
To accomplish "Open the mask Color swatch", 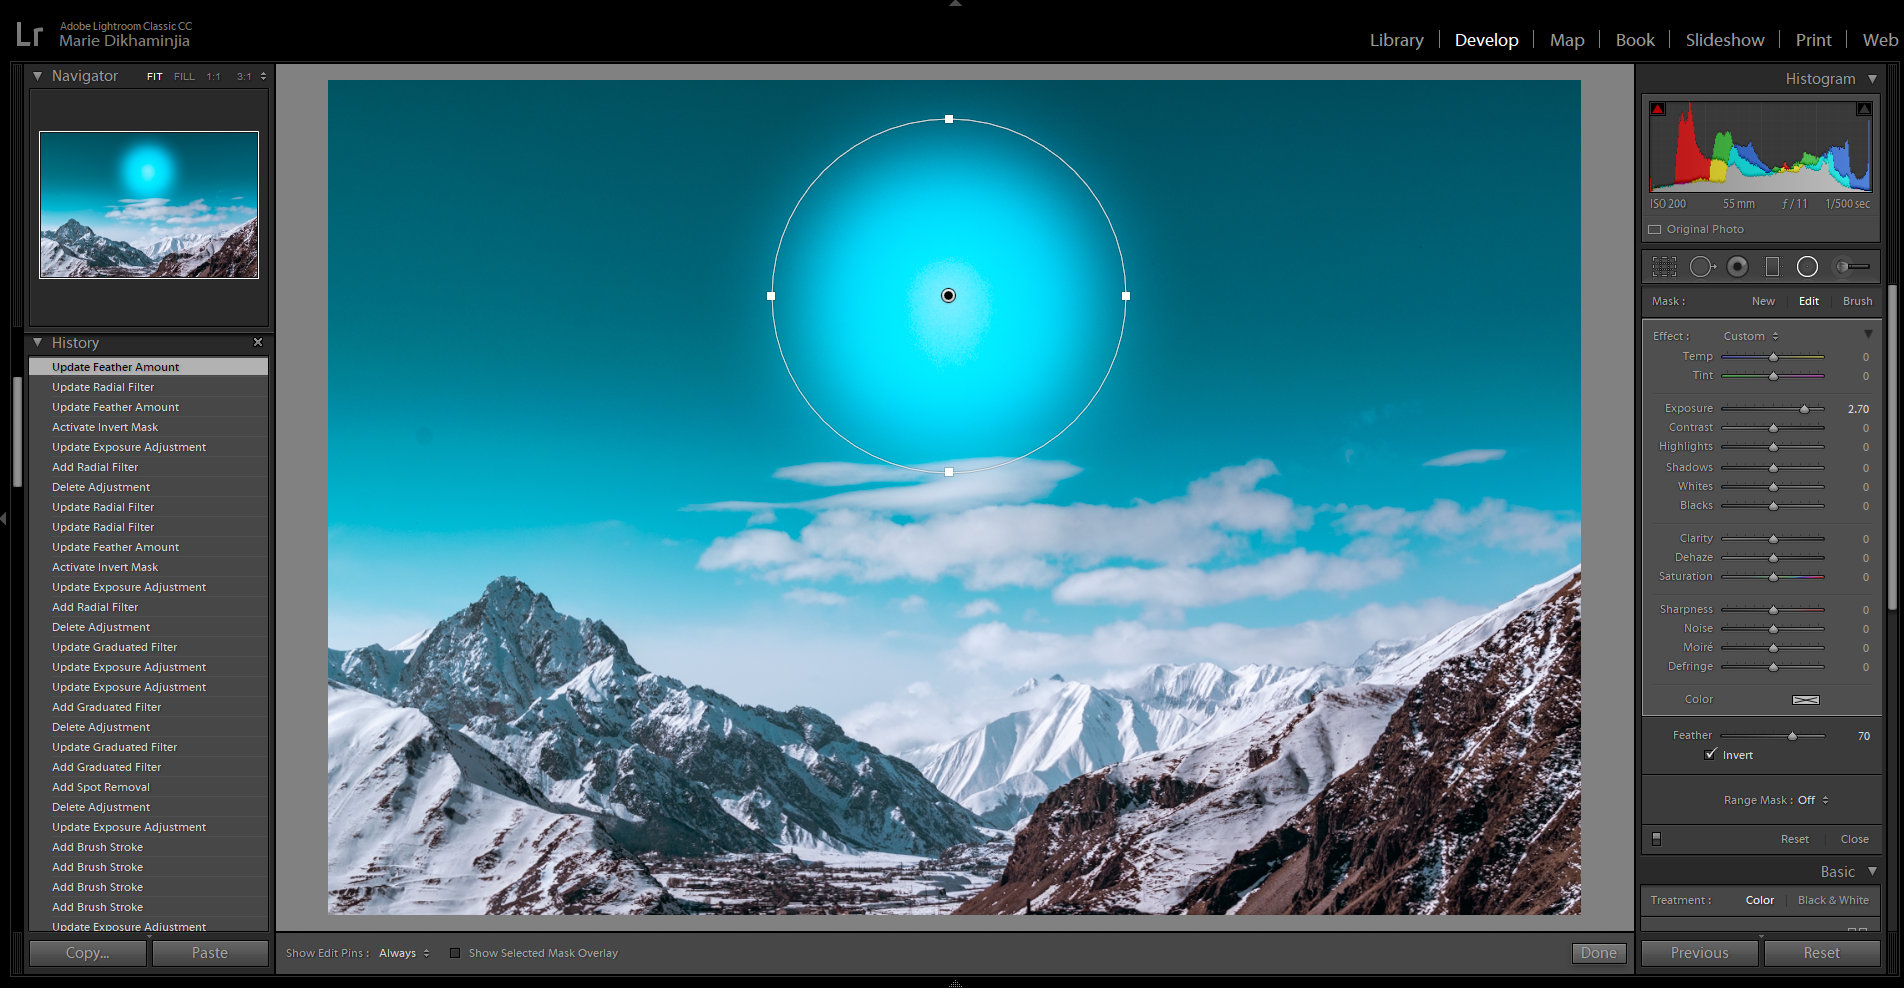I will (1805, 699).
